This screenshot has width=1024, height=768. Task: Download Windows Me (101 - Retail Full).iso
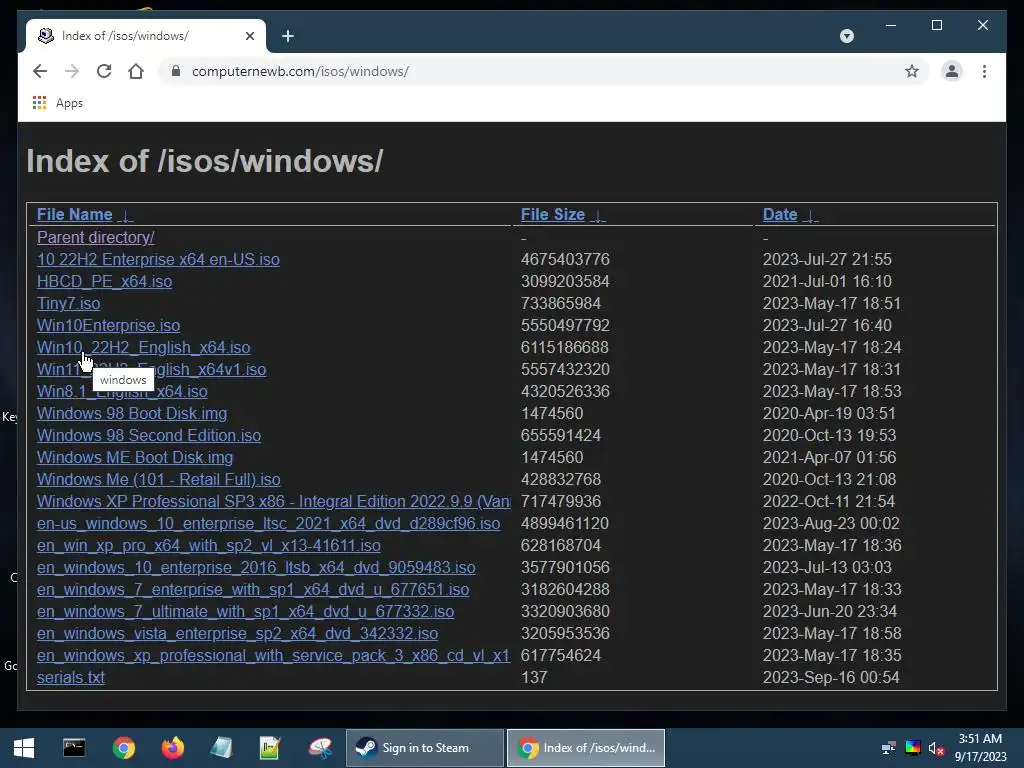[x=159, y=479]
